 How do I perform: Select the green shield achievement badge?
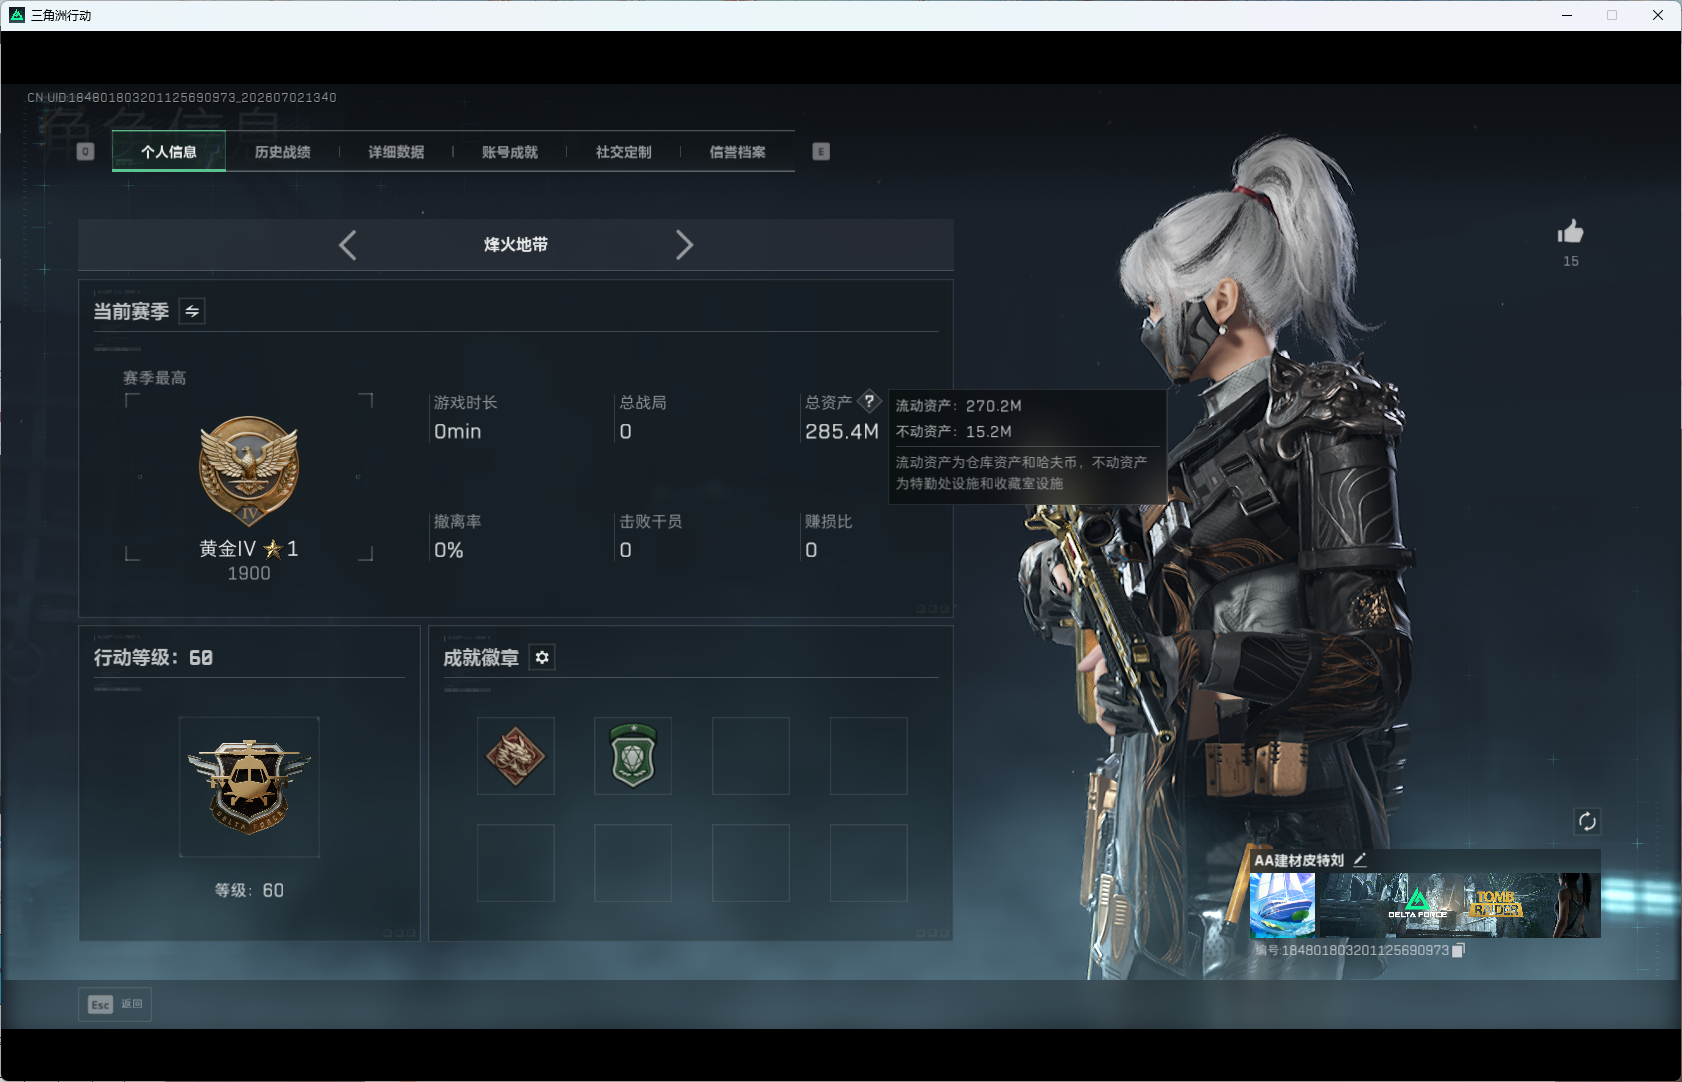coord(633,756)
